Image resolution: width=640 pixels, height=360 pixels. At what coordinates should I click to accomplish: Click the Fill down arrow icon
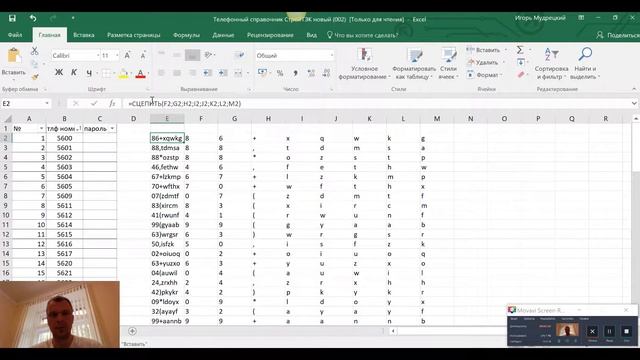(x=521, y=62)
